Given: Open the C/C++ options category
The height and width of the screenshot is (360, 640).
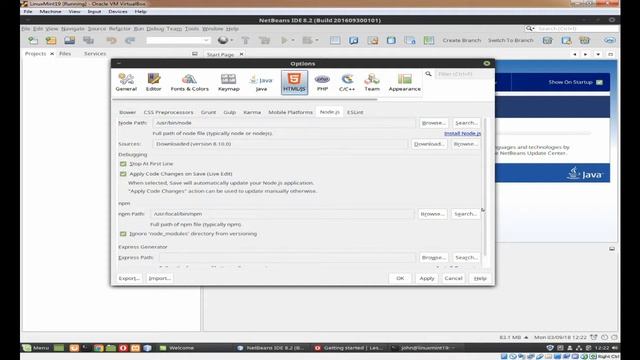Looking at the screenshot, I should pyautogui.click(x=347, y=82).
